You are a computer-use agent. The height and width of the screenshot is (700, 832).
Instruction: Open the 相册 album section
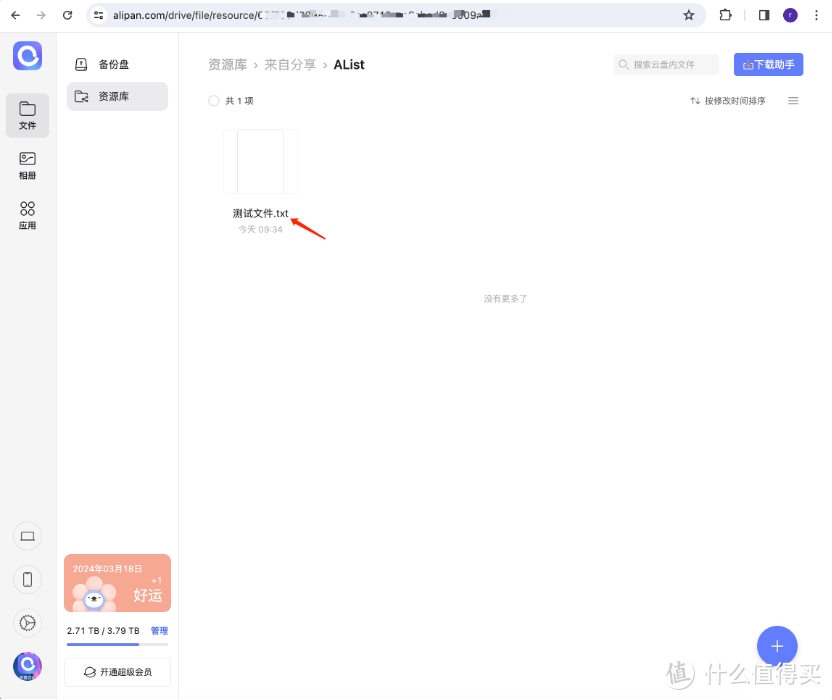28,166
